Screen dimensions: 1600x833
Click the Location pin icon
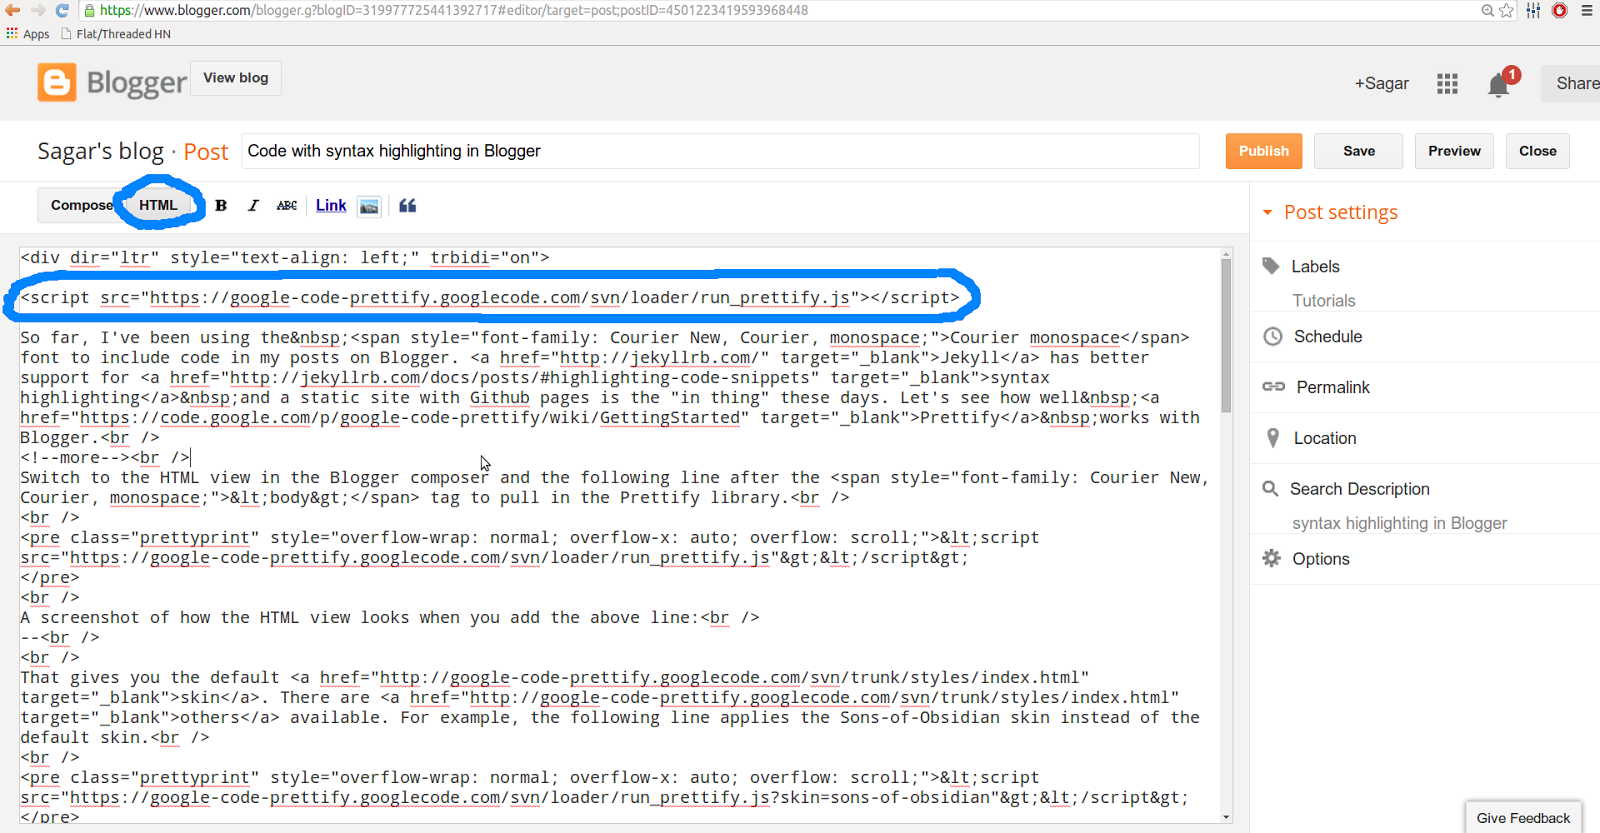(1273, 437)
